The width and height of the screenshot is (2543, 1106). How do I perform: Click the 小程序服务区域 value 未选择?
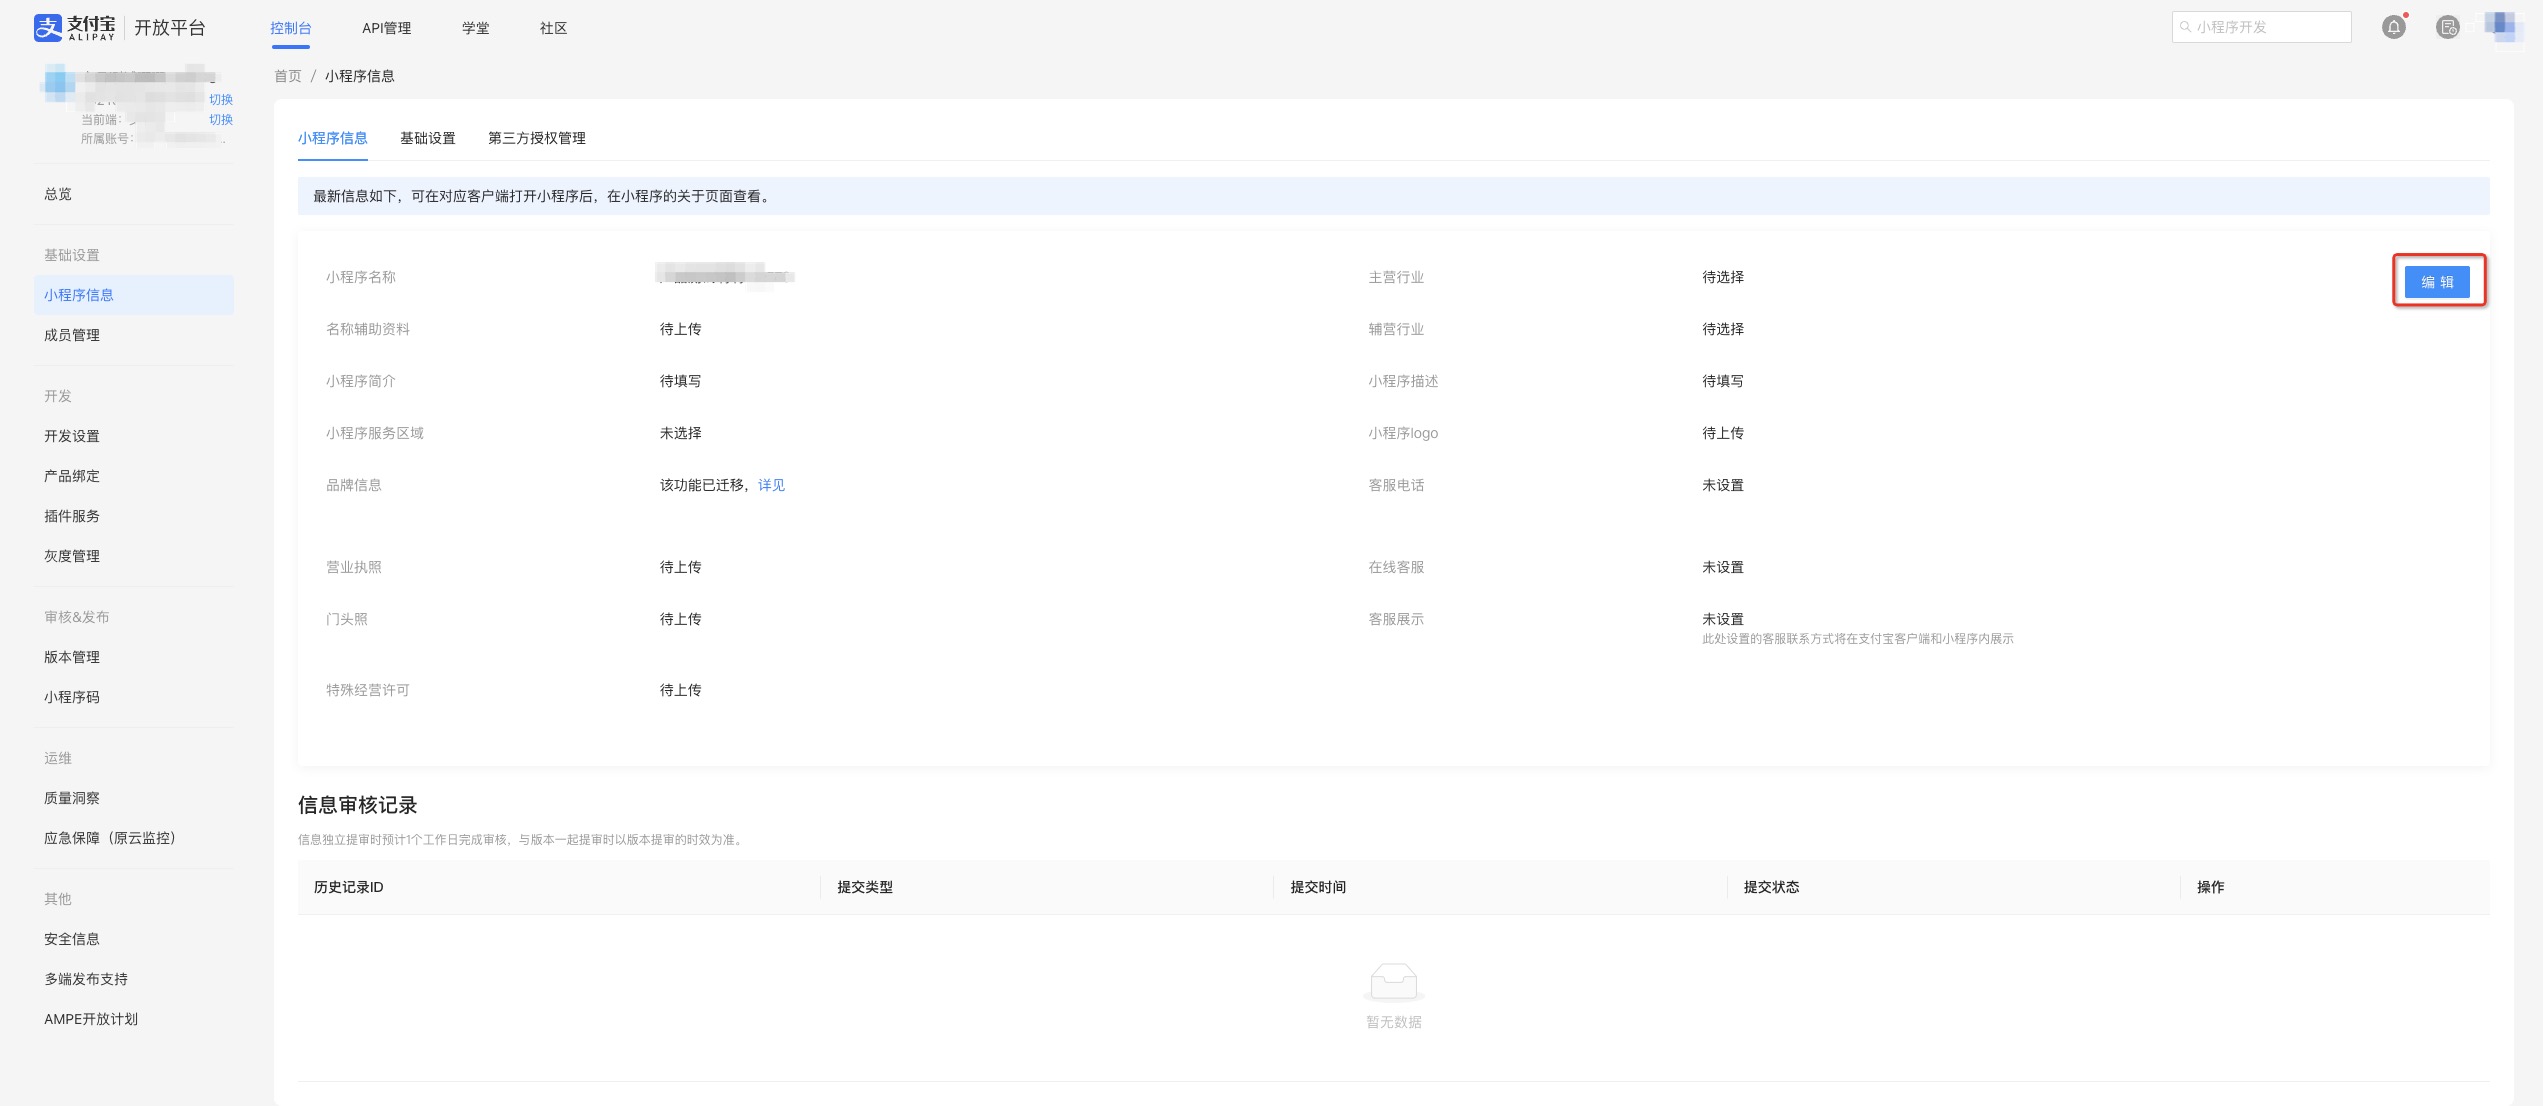[680, 433]
